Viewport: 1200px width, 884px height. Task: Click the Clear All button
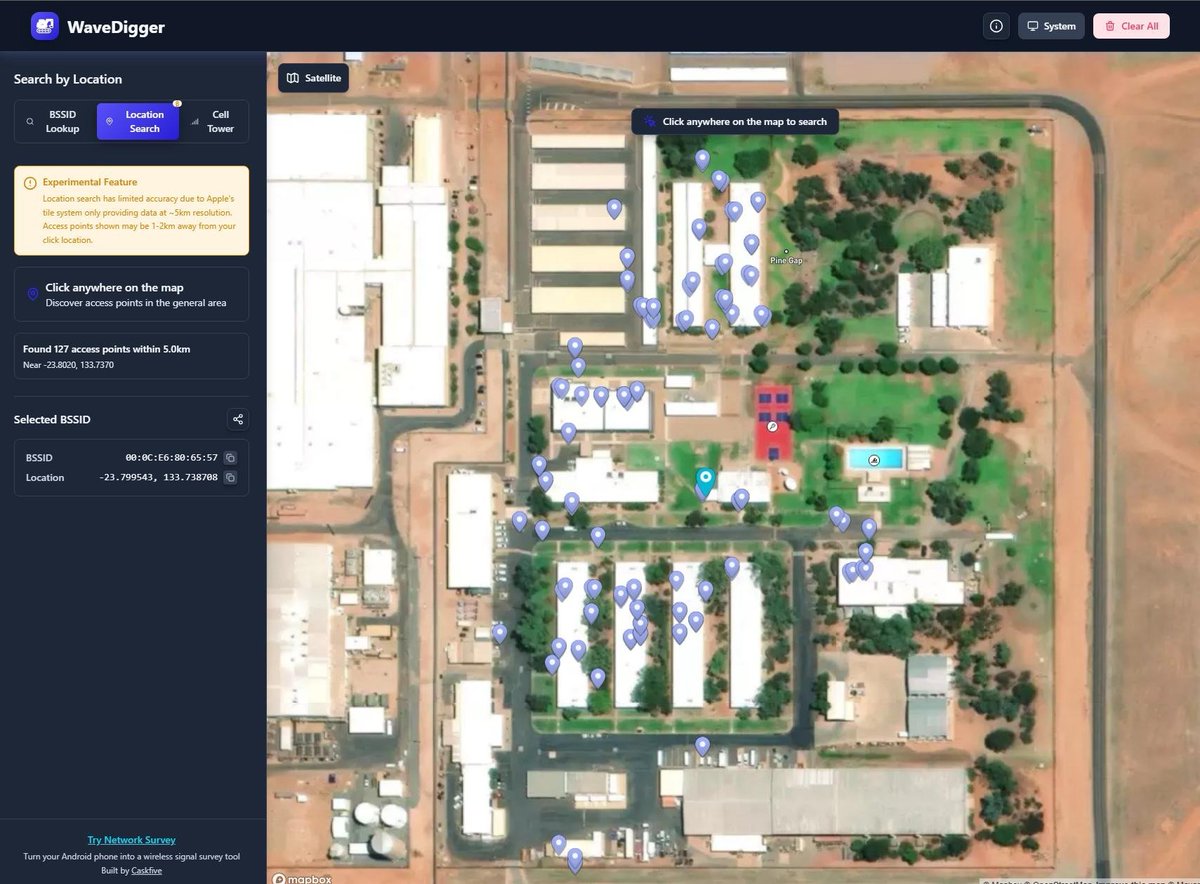pyautogui.click(x=1131, y=26)
